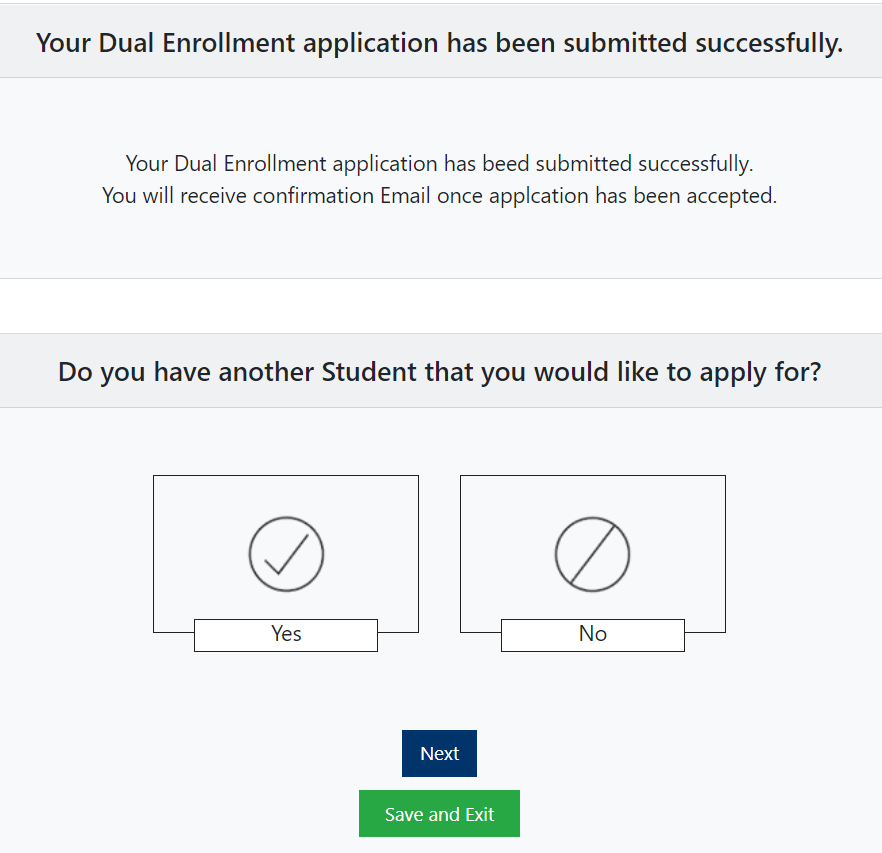Click the green Save and Exit button
882x853 pixels.
pyautogui.click(x=439, y=814)
